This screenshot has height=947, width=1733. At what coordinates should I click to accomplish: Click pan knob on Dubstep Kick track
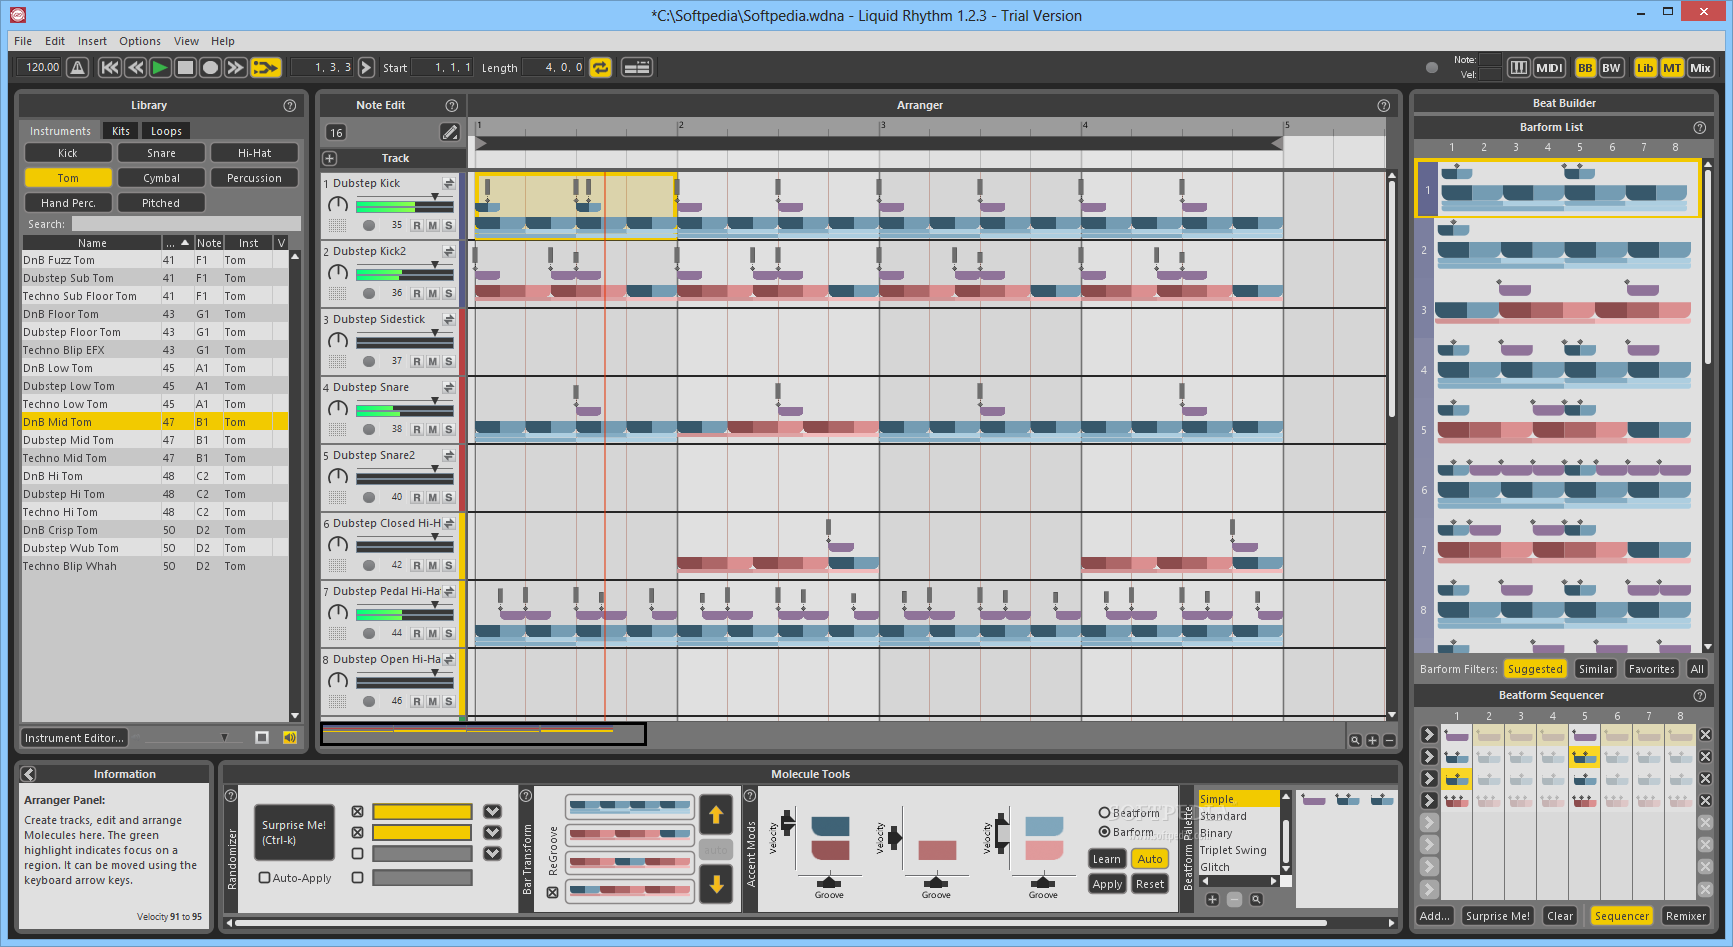pyautogui.click(x=338, y=204)
